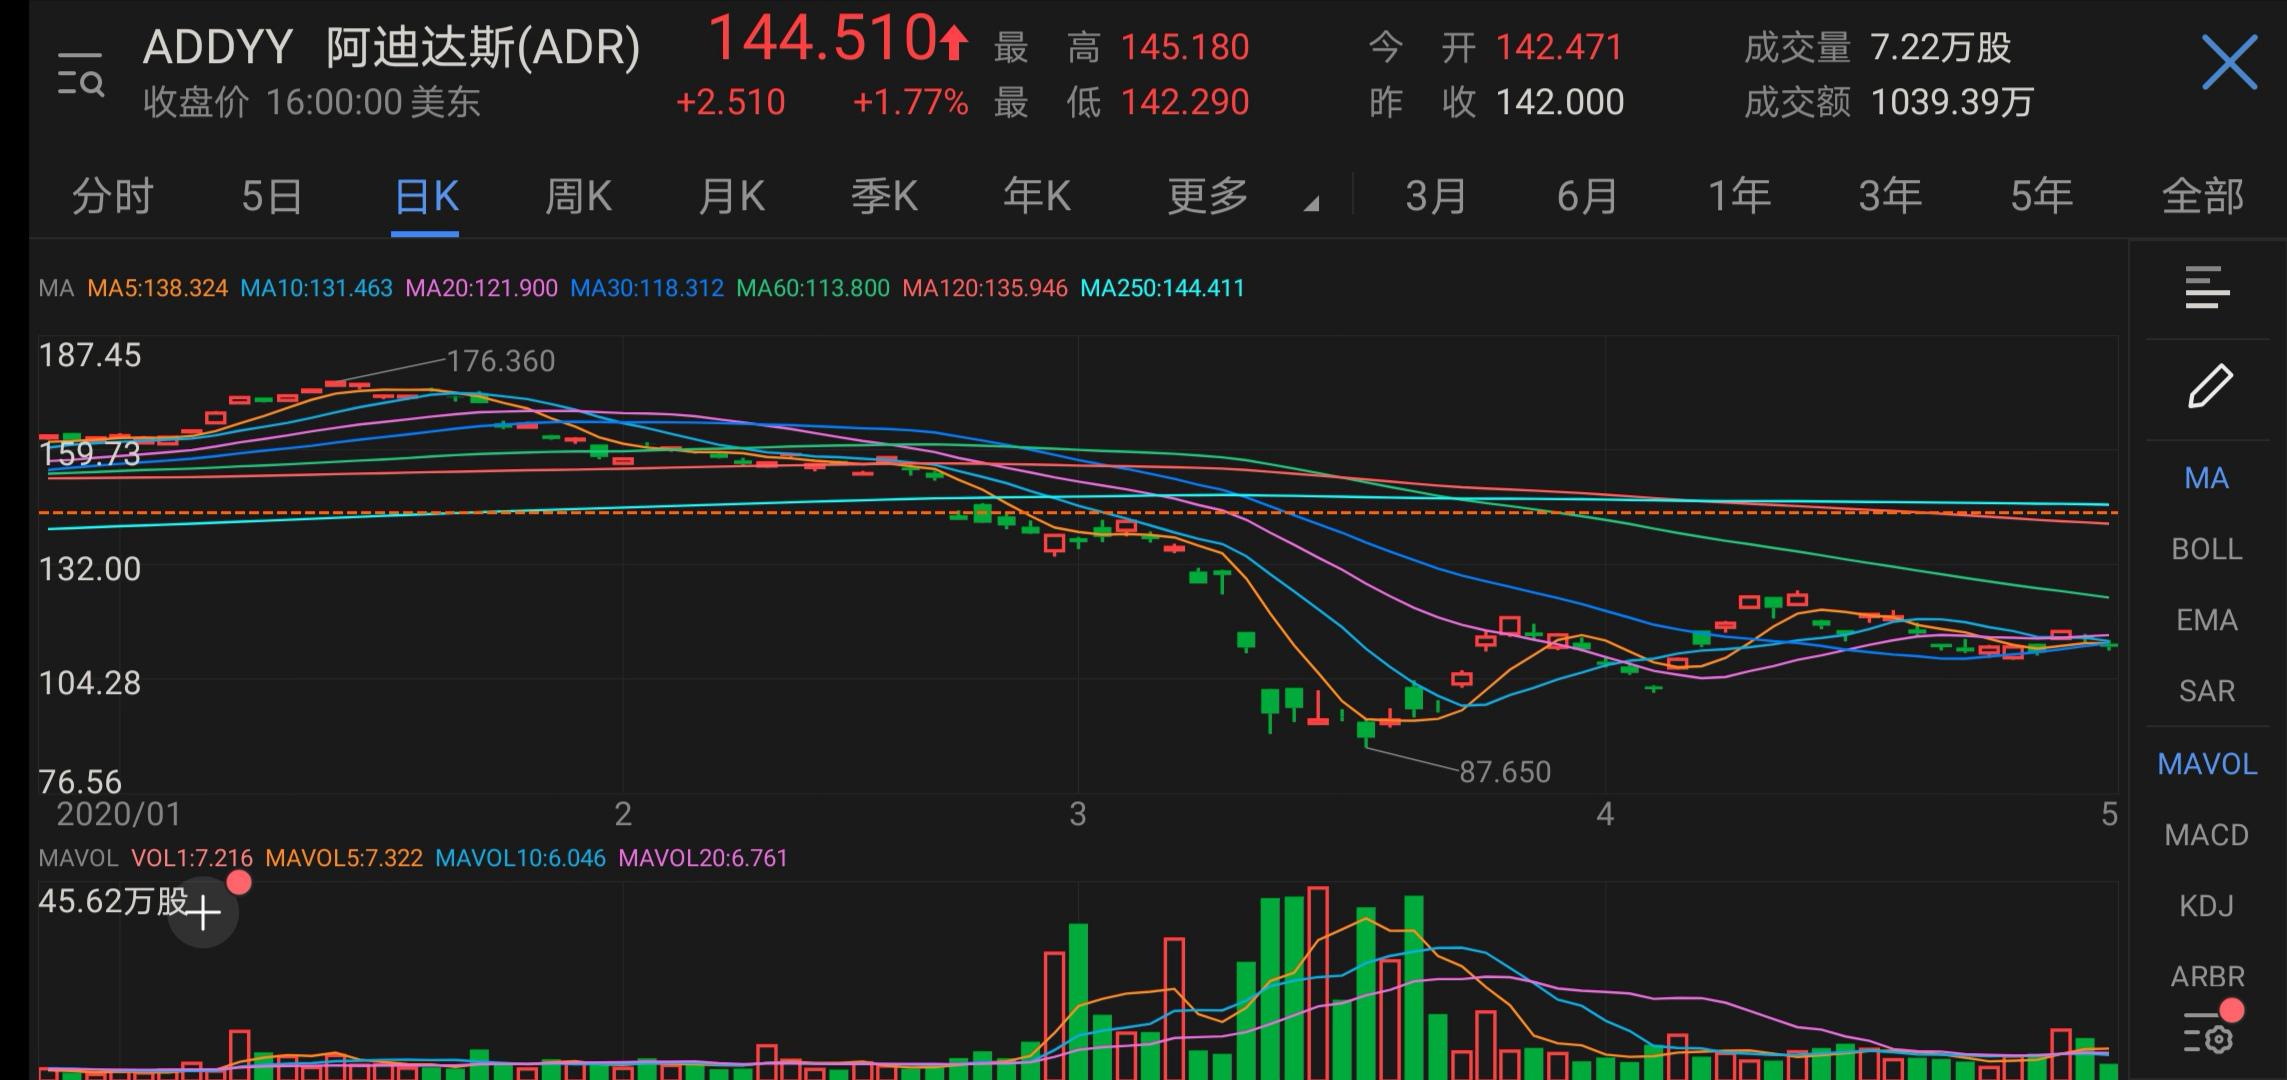2287x1080 pixels.
Task: Click the 收盘价 16:00:00 美东 timestamp
Action: point(311,102)
